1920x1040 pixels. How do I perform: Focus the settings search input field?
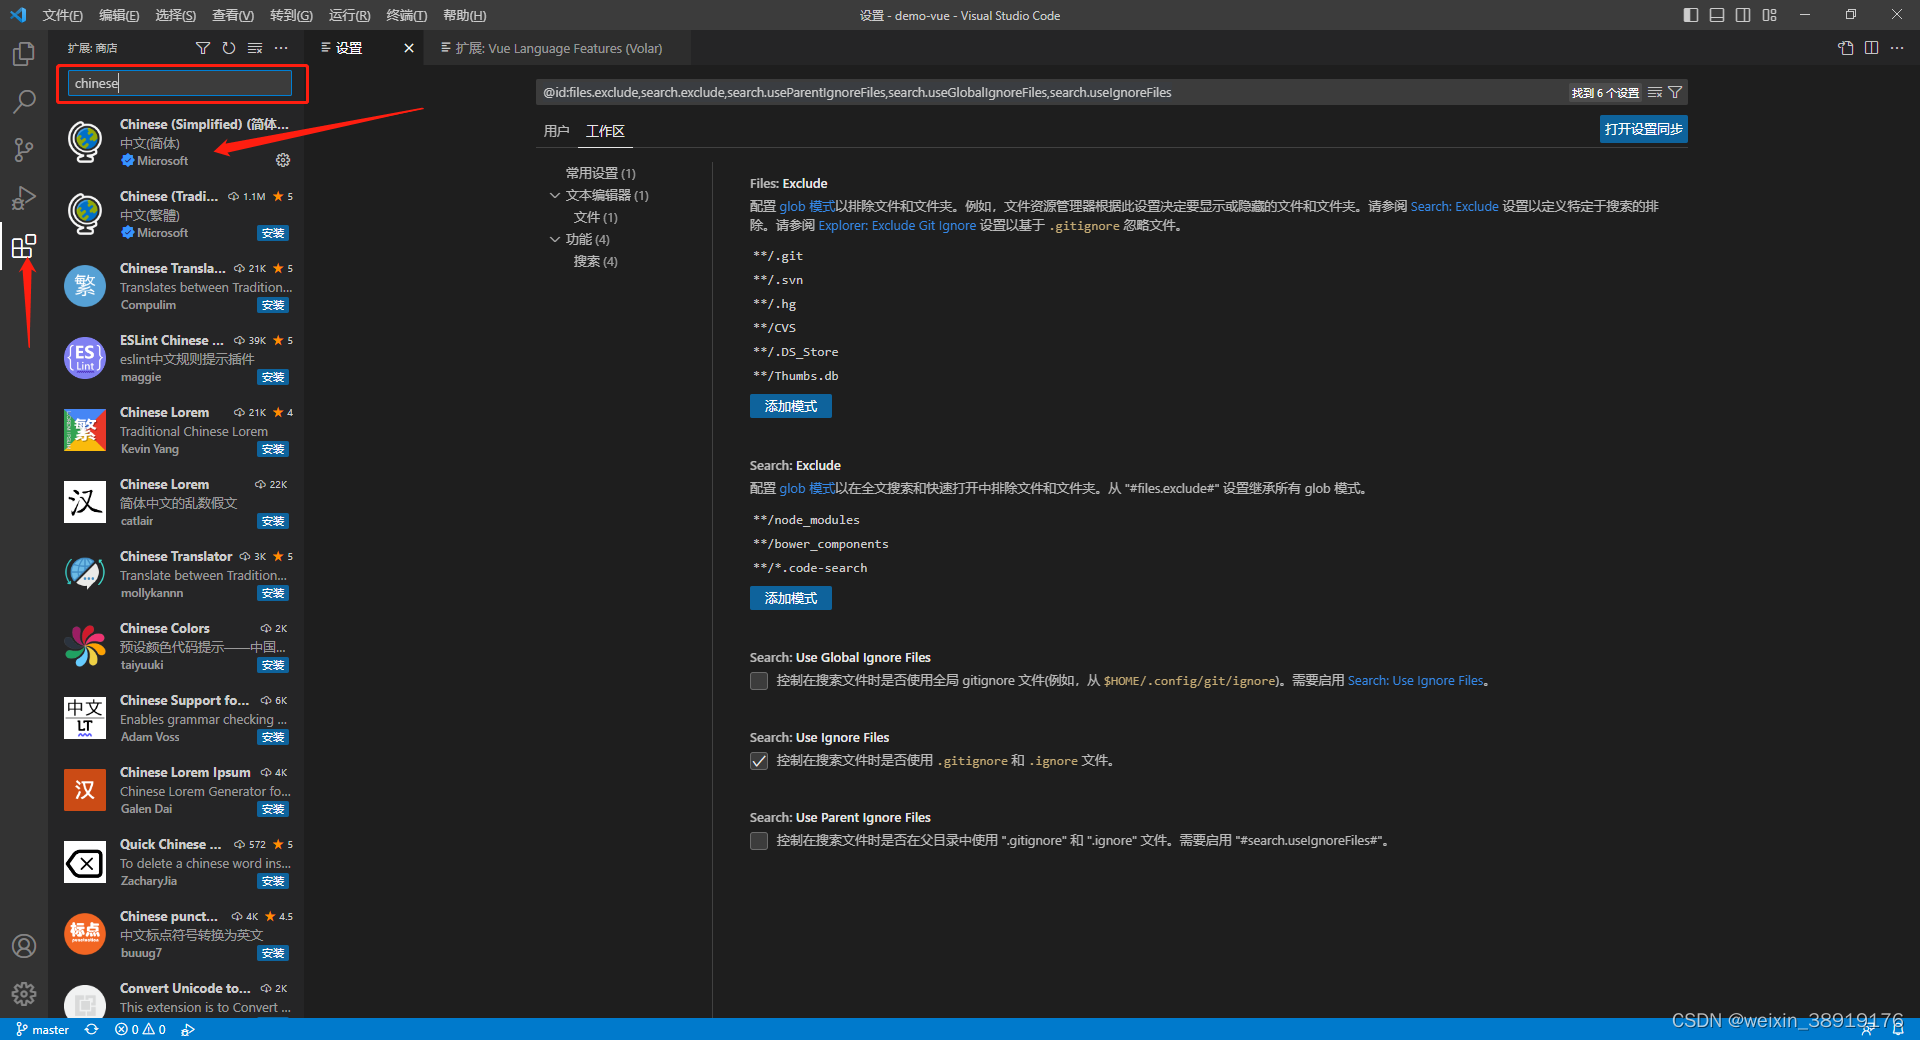coord(1050,92)
